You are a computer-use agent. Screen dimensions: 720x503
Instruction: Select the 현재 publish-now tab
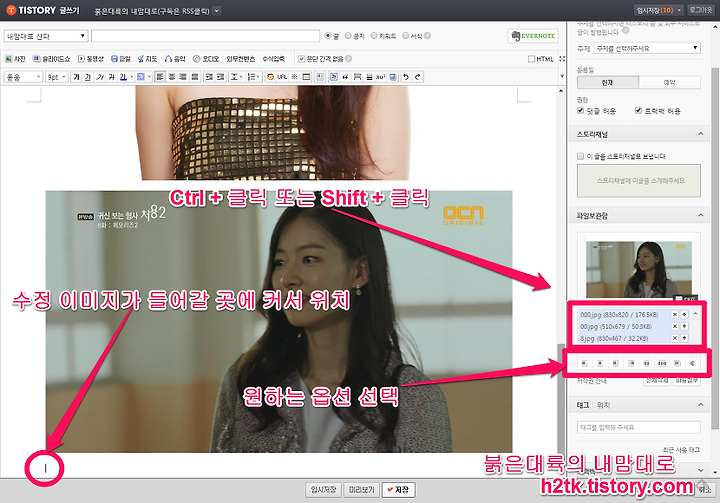pos(608,82)
